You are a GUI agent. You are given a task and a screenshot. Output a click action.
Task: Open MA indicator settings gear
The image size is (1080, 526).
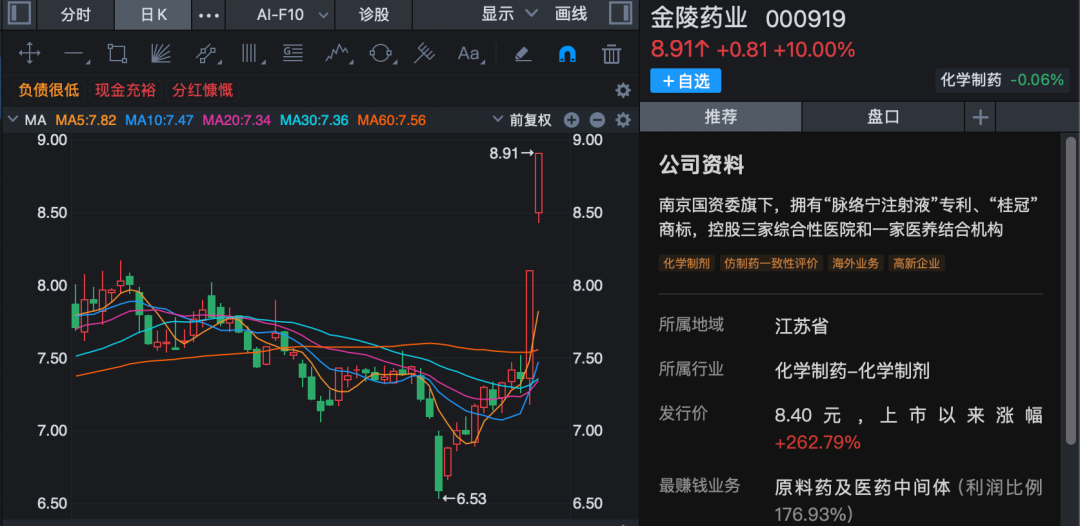click(623, 120)
